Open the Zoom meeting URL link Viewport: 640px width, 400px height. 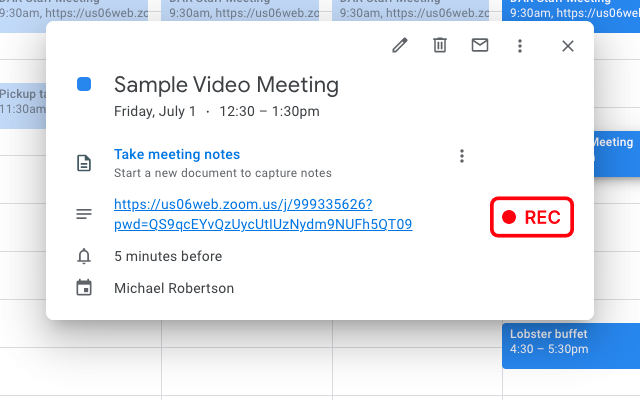click(263, 215)
